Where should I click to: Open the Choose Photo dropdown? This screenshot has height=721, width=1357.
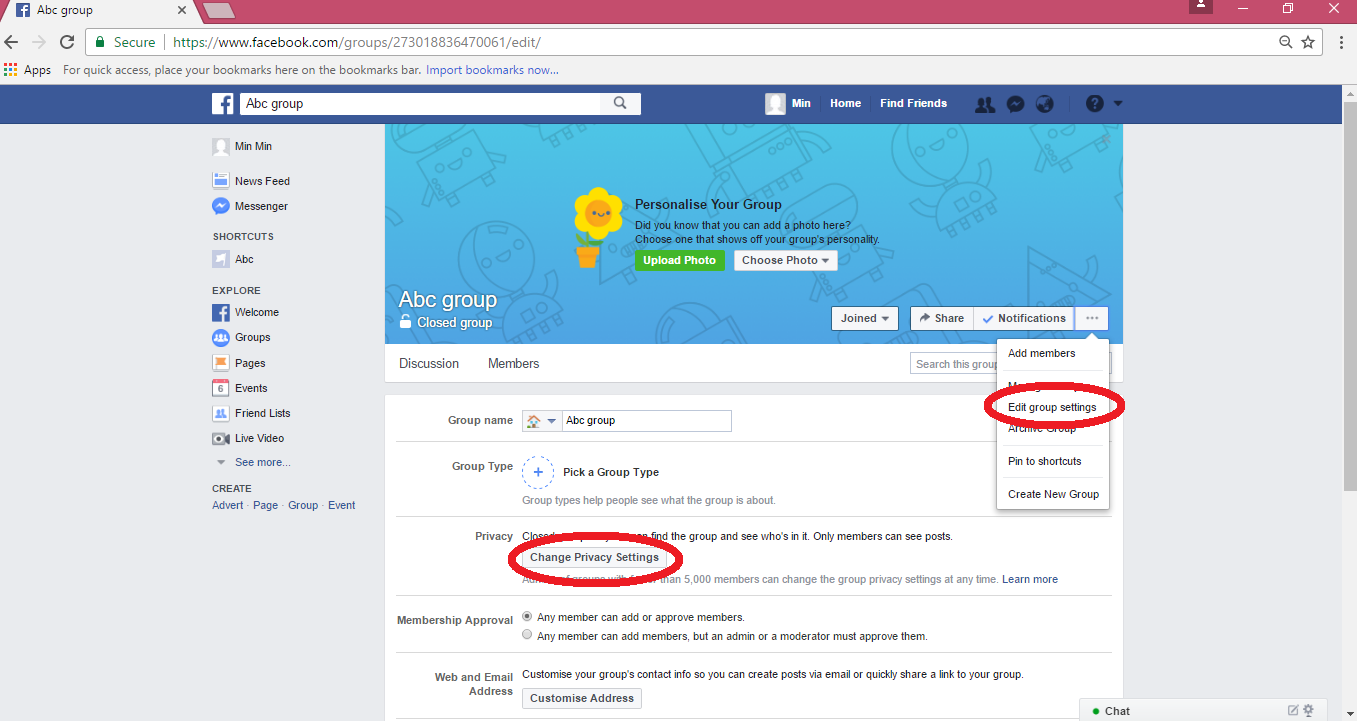pos(786,260)
